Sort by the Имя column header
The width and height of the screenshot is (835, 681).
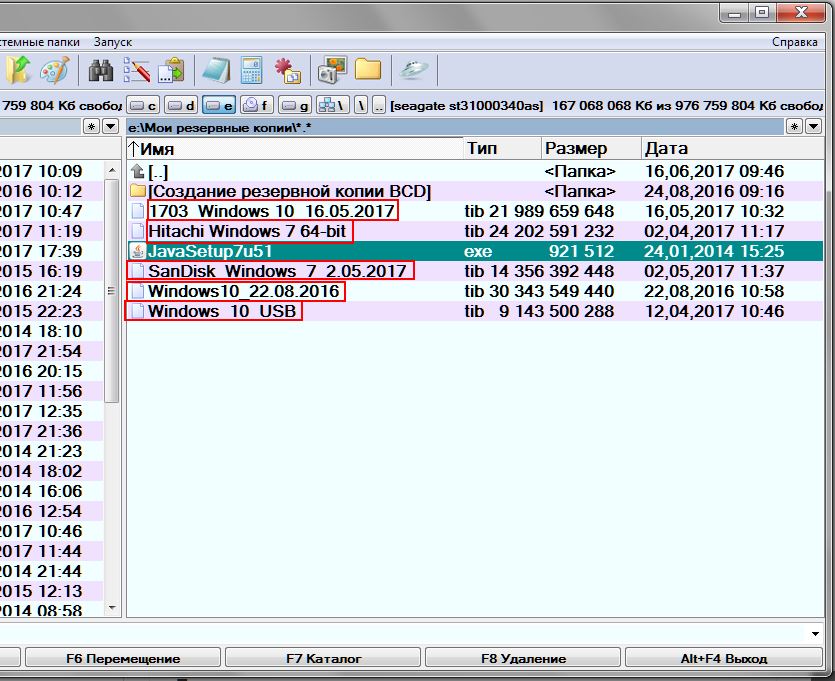click(294, 149)
